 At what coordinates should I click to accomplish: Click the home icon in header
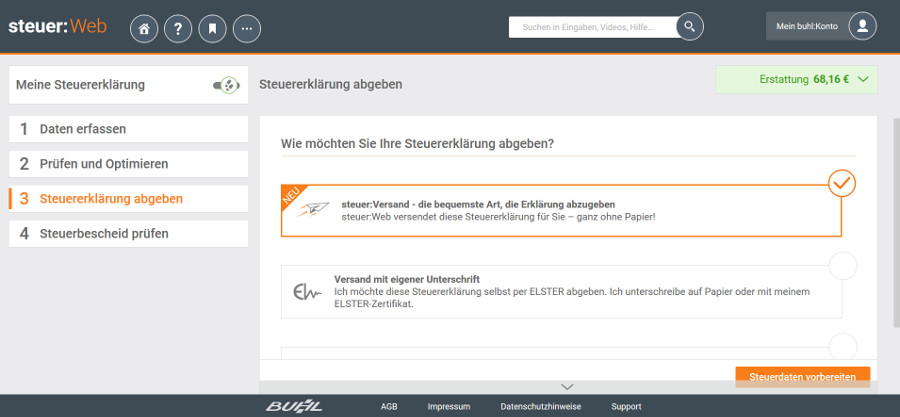[144, 29]
